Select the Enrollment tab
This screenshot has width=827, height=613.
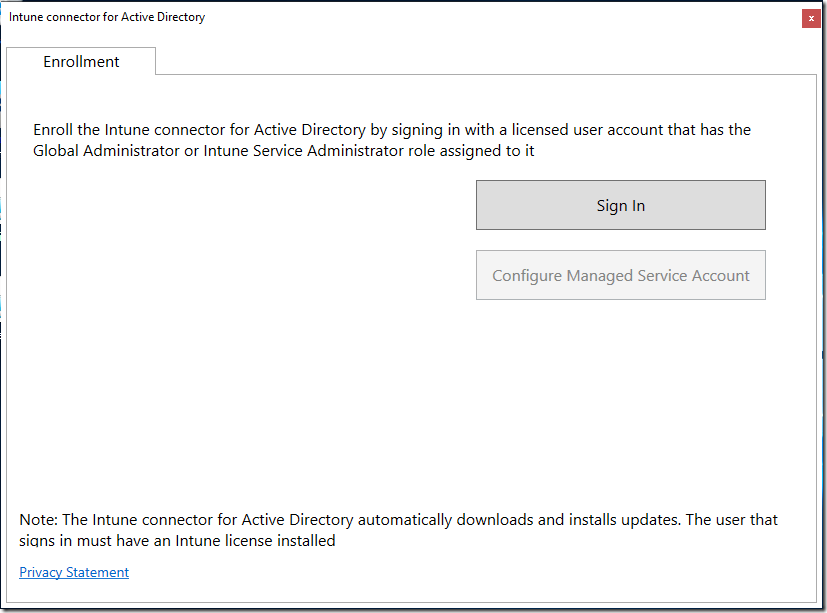81,62
